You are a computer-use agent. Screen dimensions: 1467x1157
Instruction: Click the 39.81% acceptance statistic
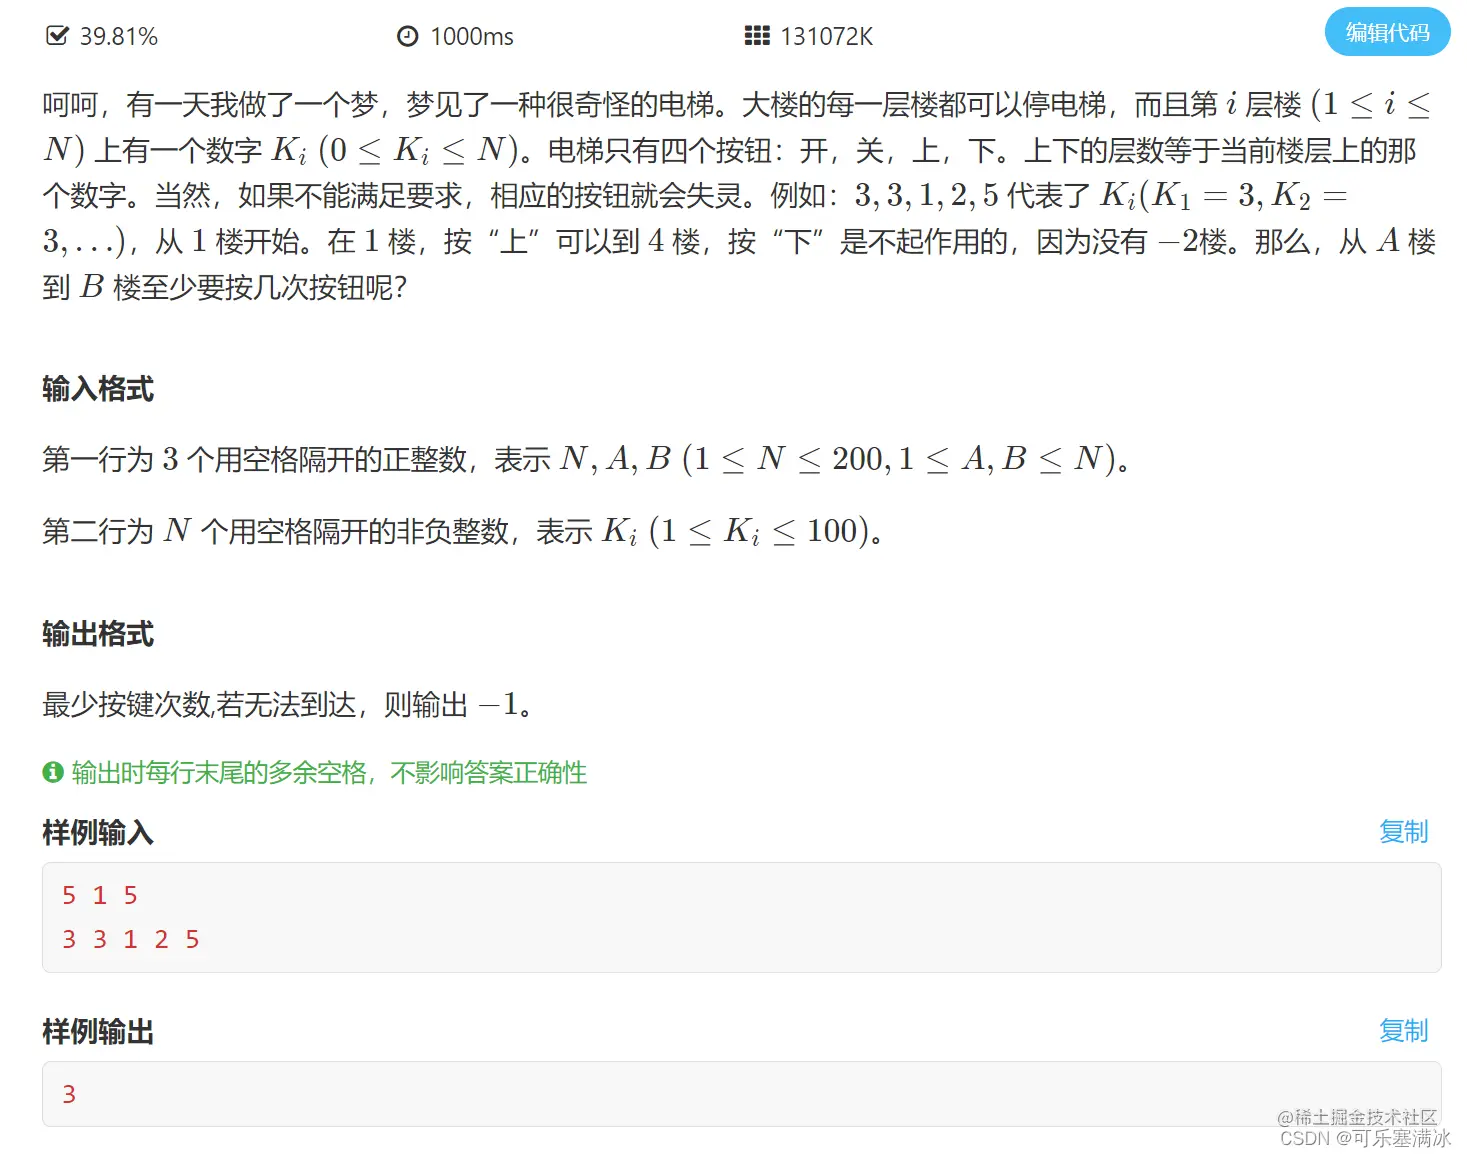(x=119, y=36)
